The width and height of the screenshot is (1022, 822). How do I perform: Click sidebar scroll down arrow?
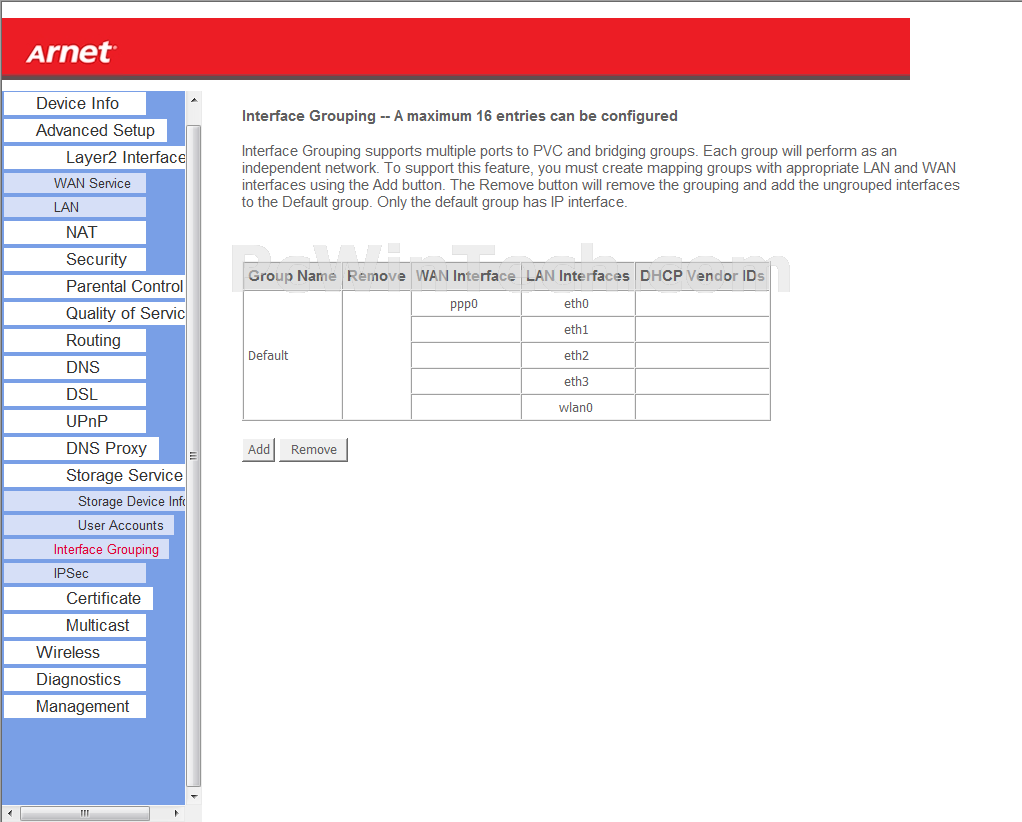click(194, 797)
